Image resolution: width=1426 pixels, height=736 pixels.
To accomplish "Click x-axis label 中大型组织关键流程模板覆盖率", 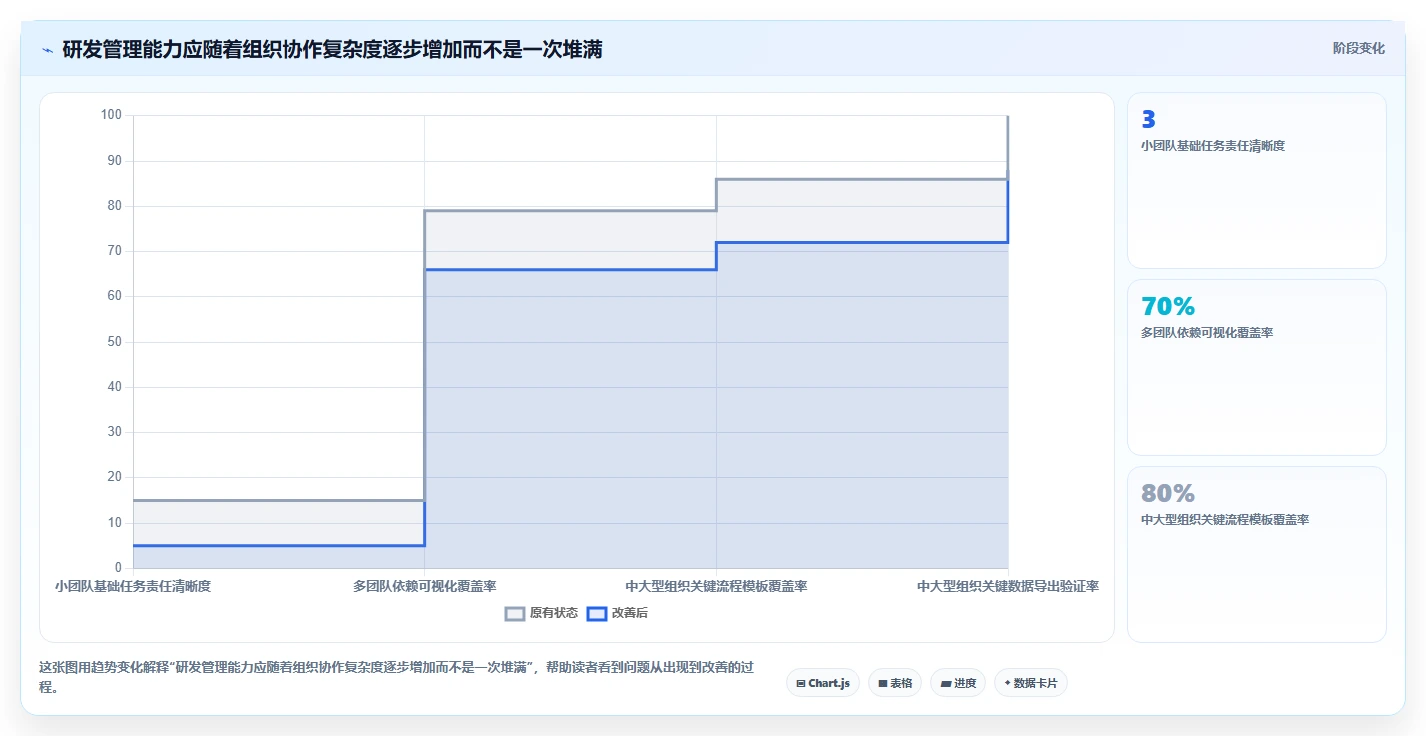I will (716, 586).
